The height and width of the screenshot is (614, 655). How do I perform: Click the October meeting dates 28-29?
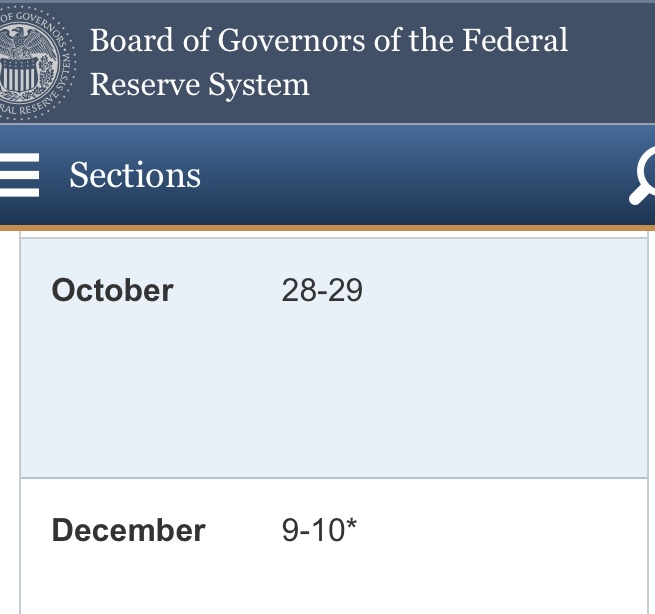pos(322,291)
